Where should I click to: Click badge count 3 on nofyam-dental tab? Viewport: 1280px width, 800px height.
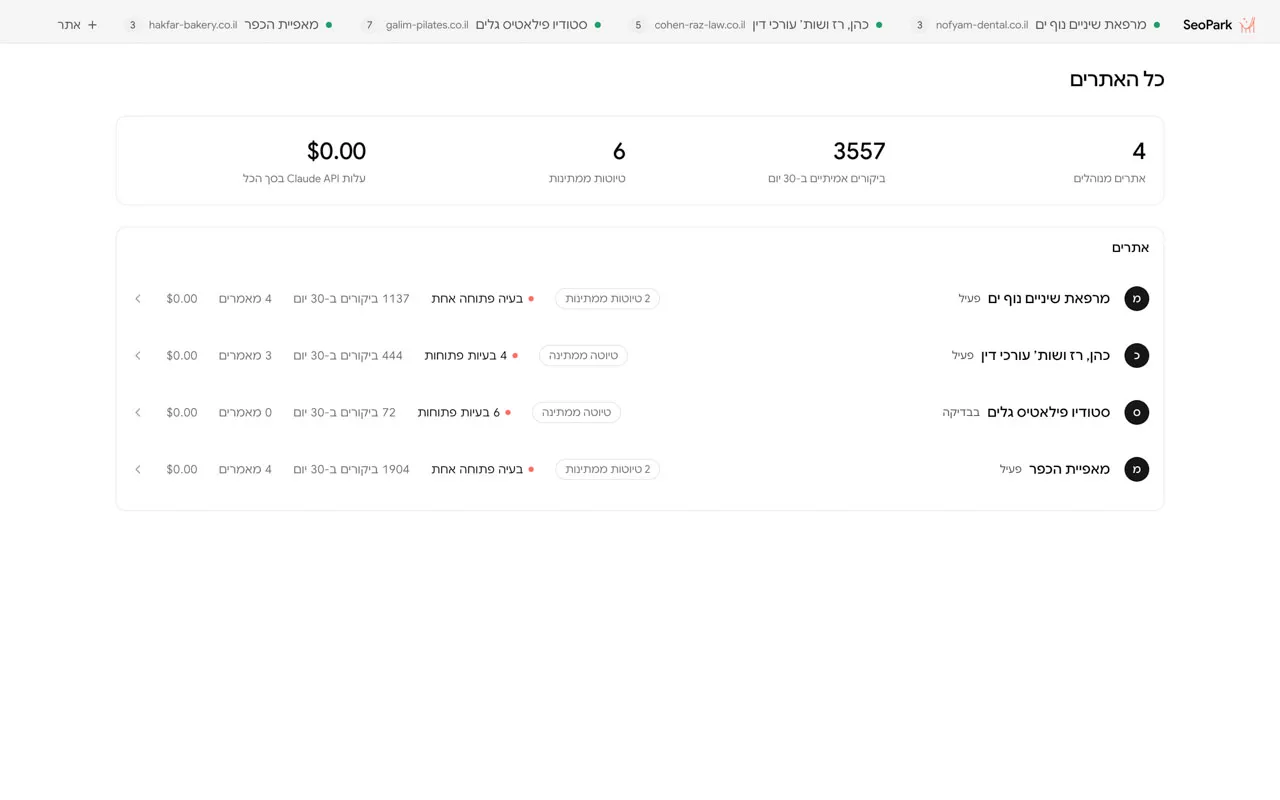tap(919, 25)
